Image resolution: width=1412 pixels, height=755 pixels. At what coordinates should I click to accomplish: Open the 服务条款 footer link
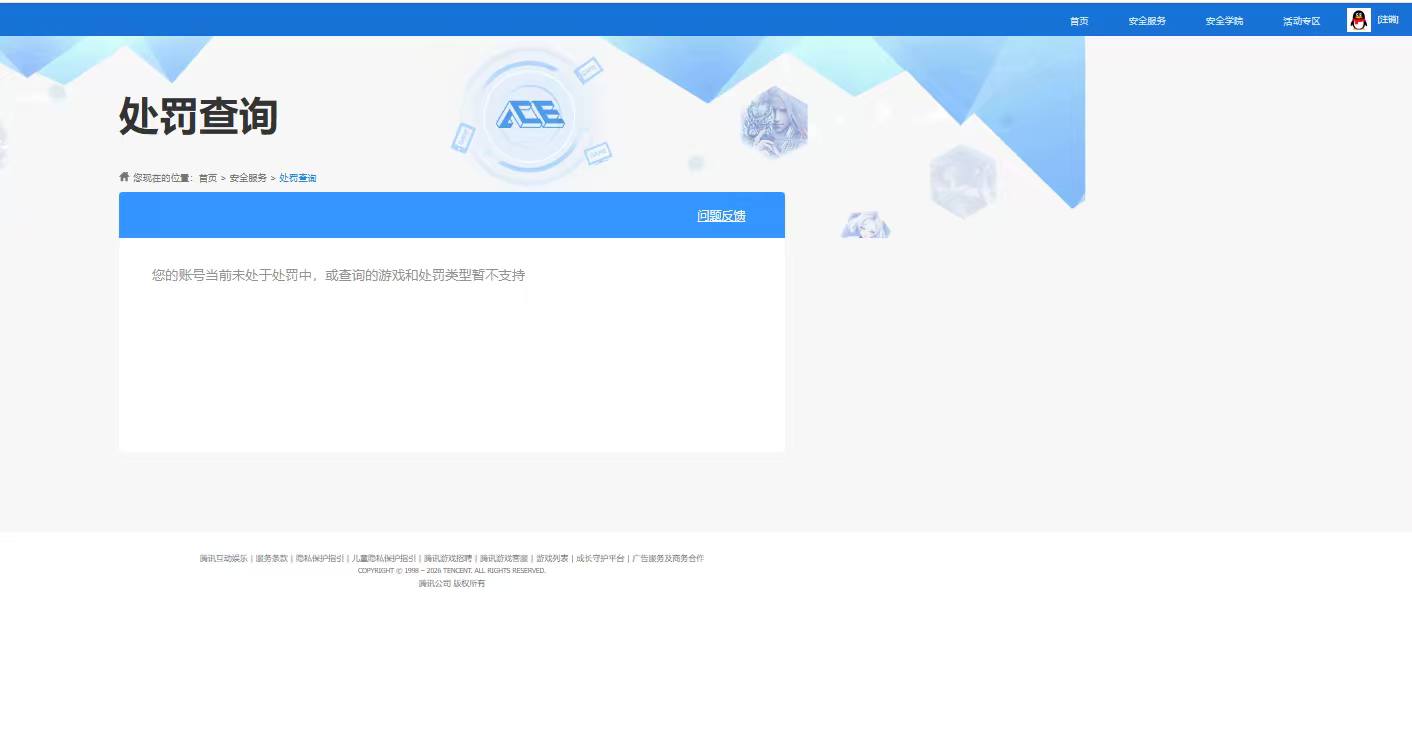pos(271,558)
